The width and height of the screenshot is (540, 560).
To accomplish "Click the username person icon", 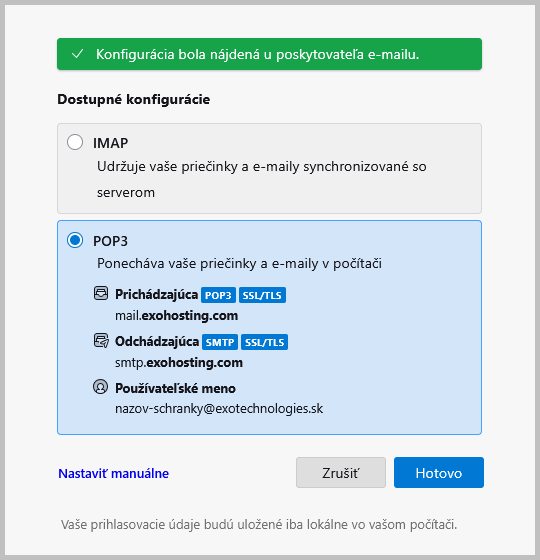I will click(101, 387).
